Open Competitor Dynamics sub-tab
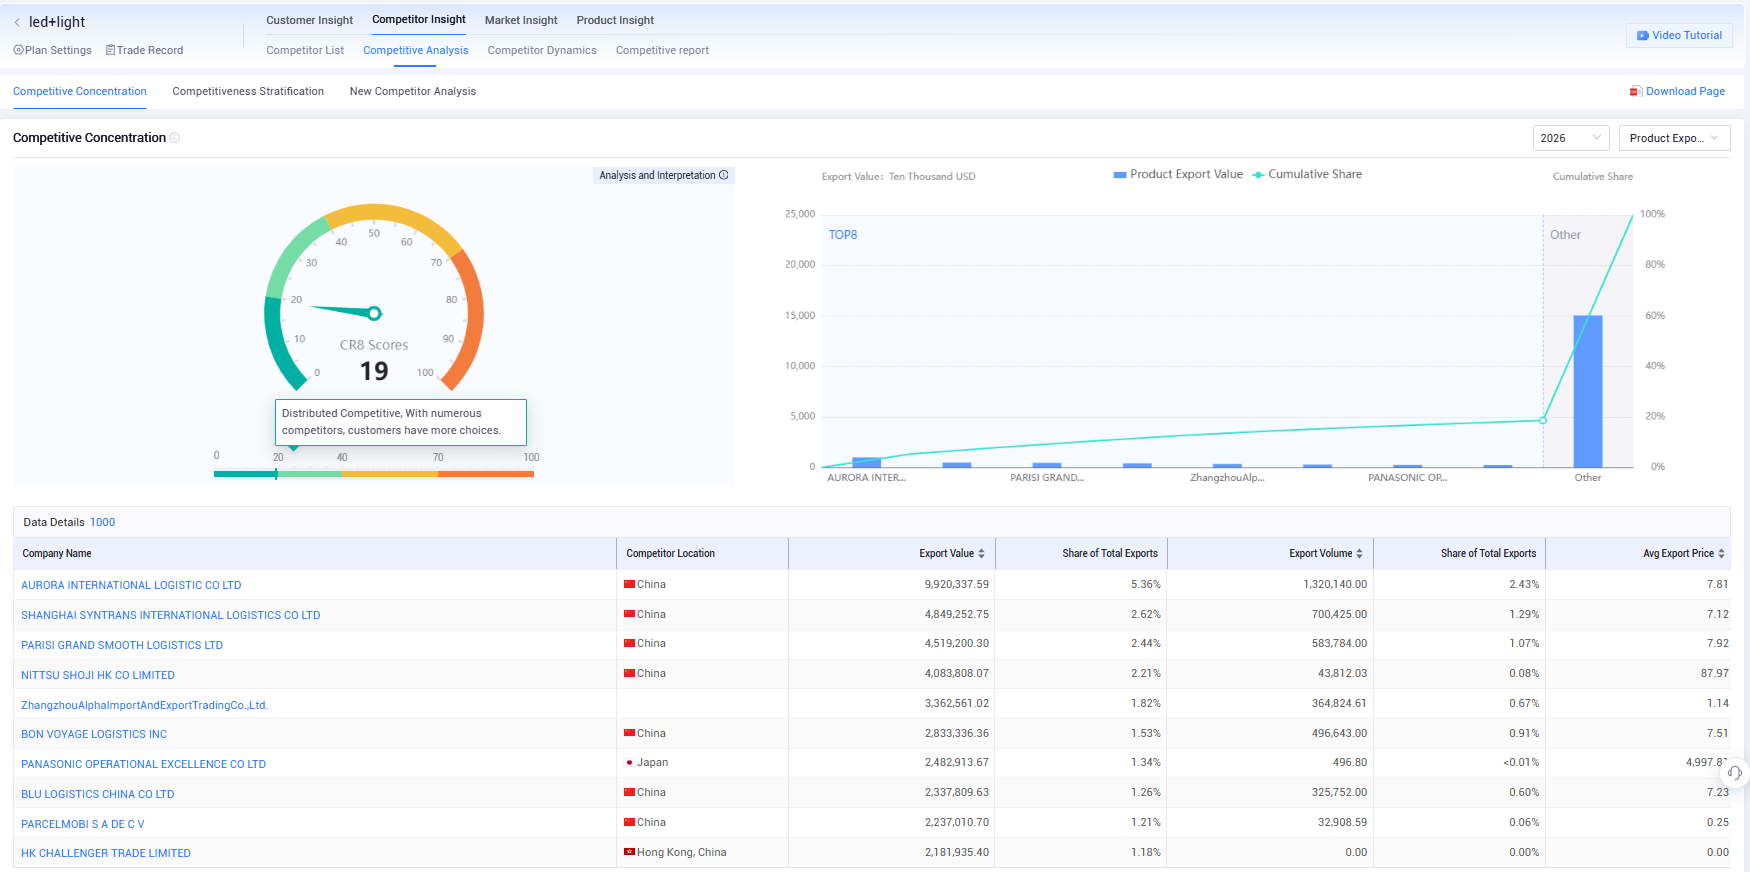The width and height of the screenshot is (1750, 872). coord(542,50)
